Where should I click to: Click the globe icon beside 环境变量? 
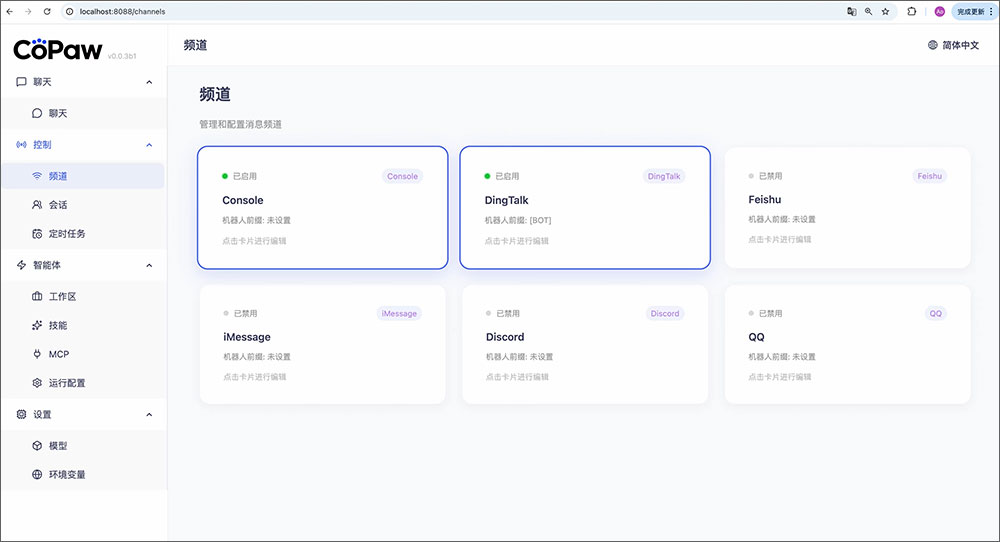click(x=37, y=474)
